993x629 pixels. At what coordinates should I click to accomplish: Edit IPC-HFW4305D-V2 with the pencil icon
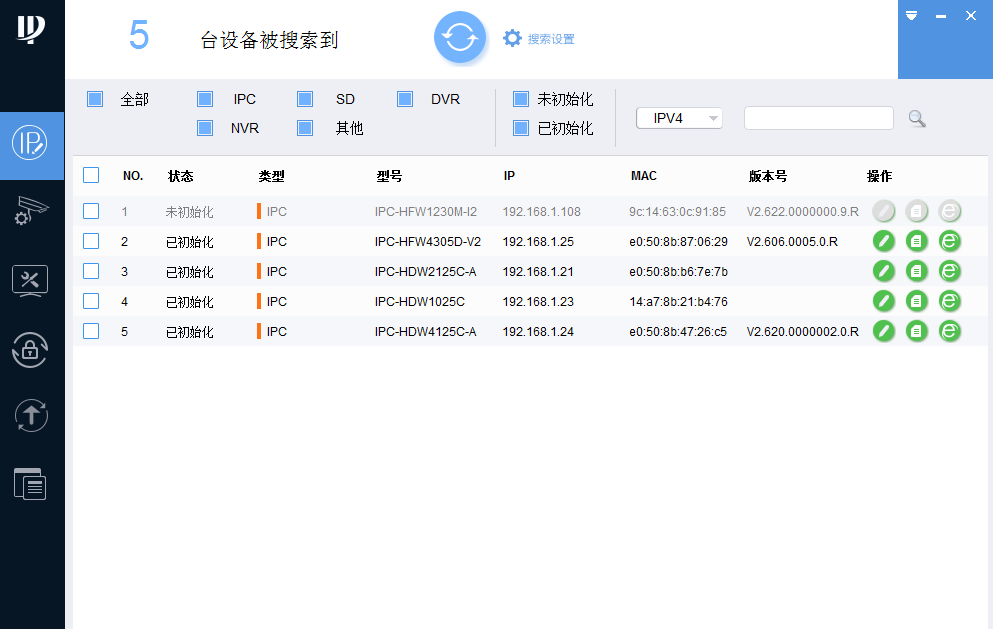[x=883, y=241]
